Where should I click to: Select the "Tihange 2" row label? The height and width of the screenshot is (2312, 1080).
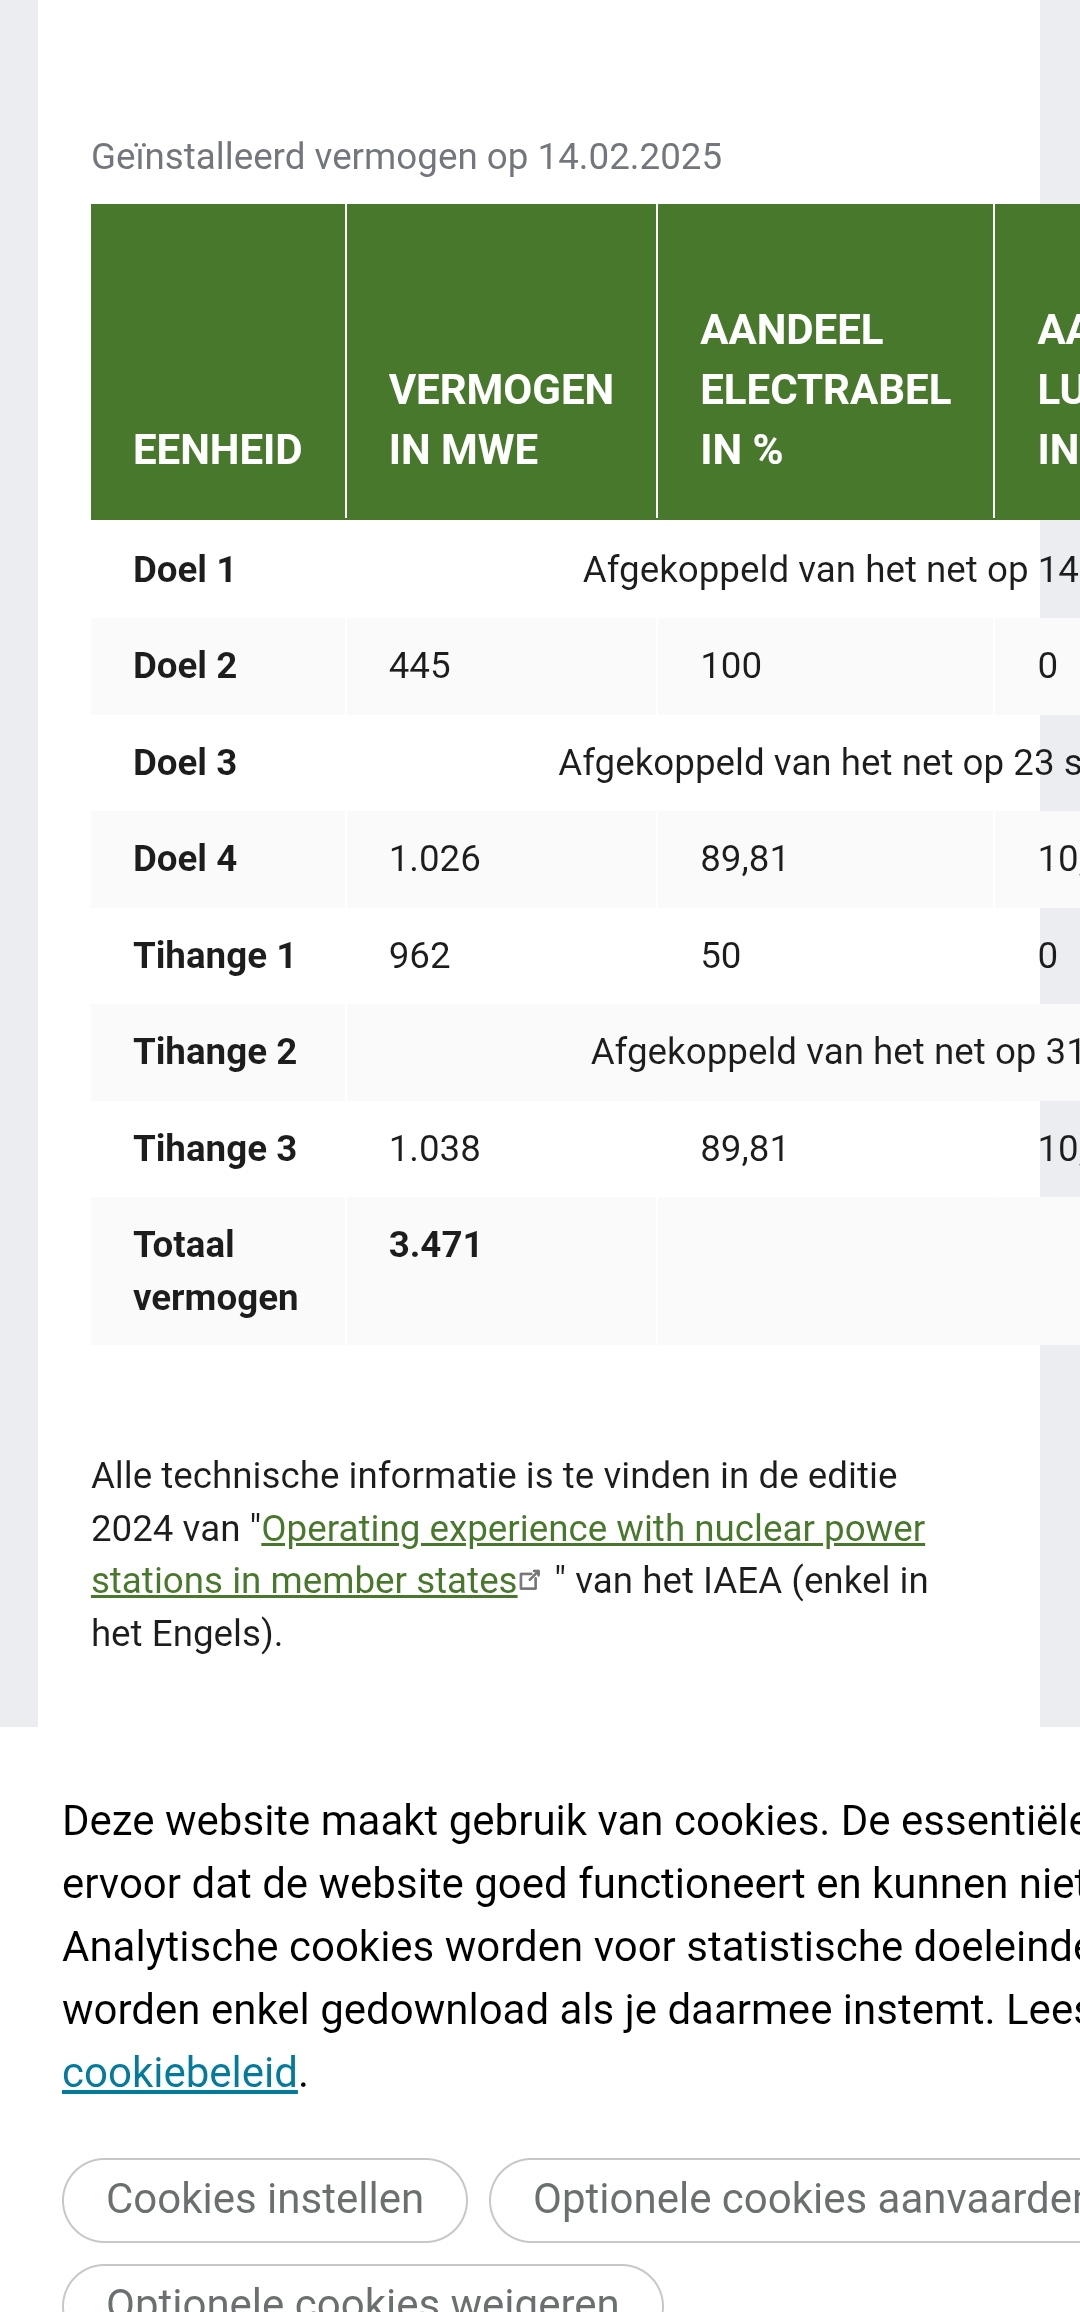(x=215, y=1052)
